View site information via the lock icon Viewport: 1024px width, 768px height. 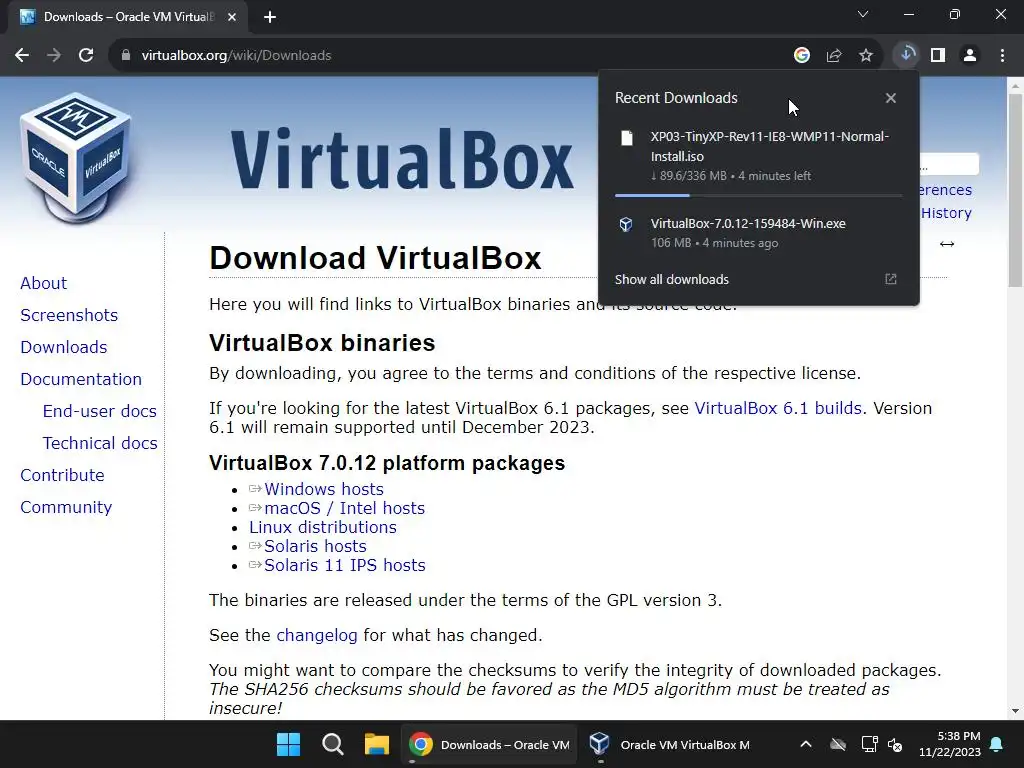pyautogui.click(x=126, y=56)
